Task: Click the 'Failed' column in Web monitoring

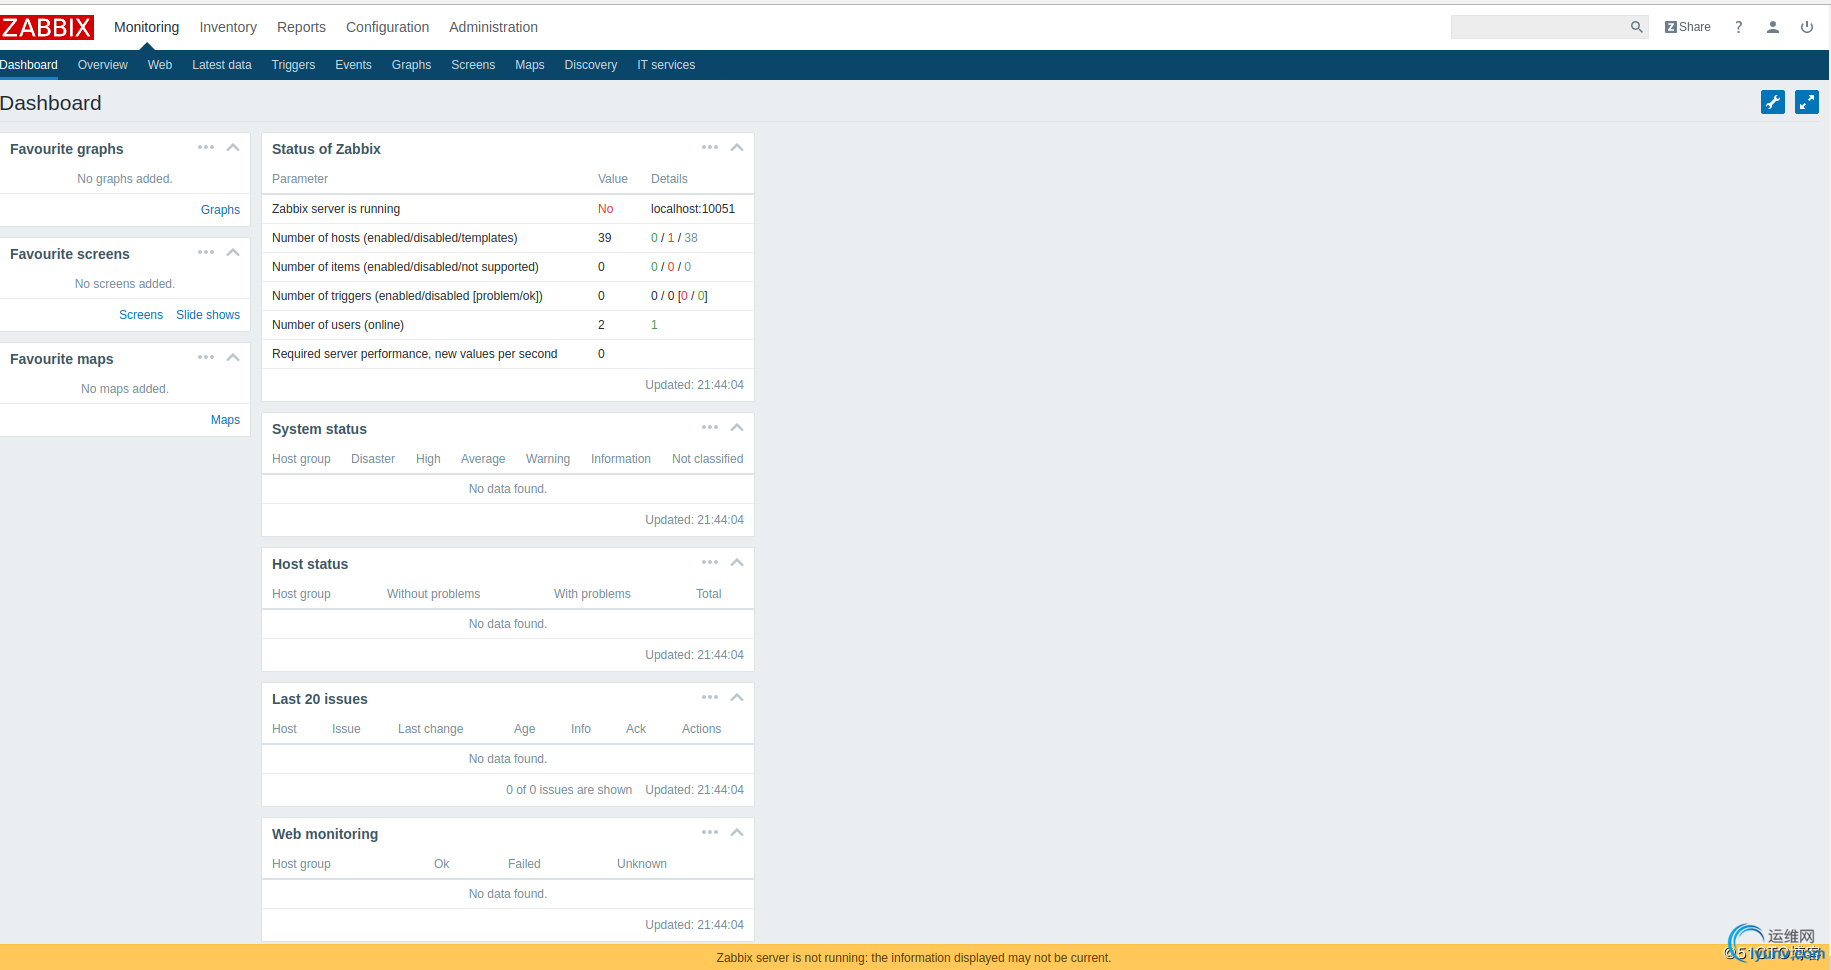Action: coord(524,864)
